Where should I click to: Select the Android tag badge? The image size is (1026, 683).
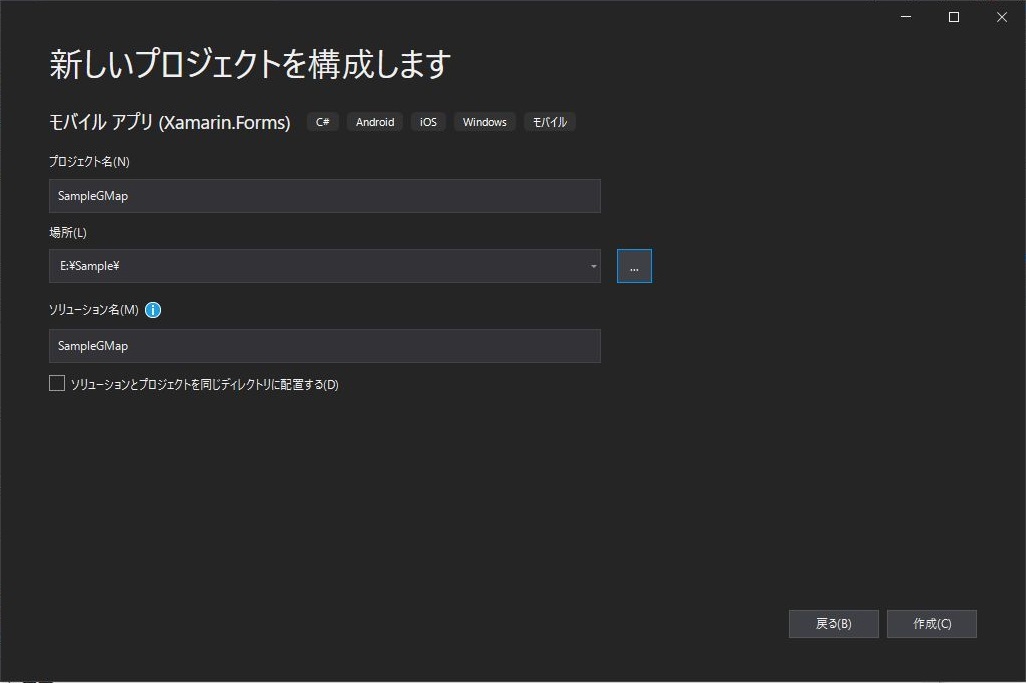coord(374,121)
